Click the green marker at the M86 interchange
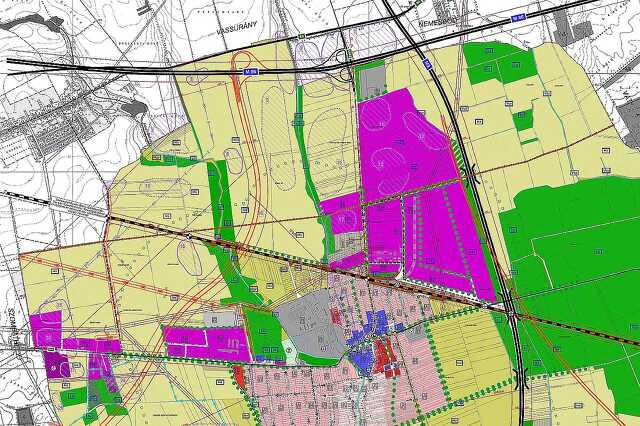This screenshot has width=640, height=426. pos(349,52)
